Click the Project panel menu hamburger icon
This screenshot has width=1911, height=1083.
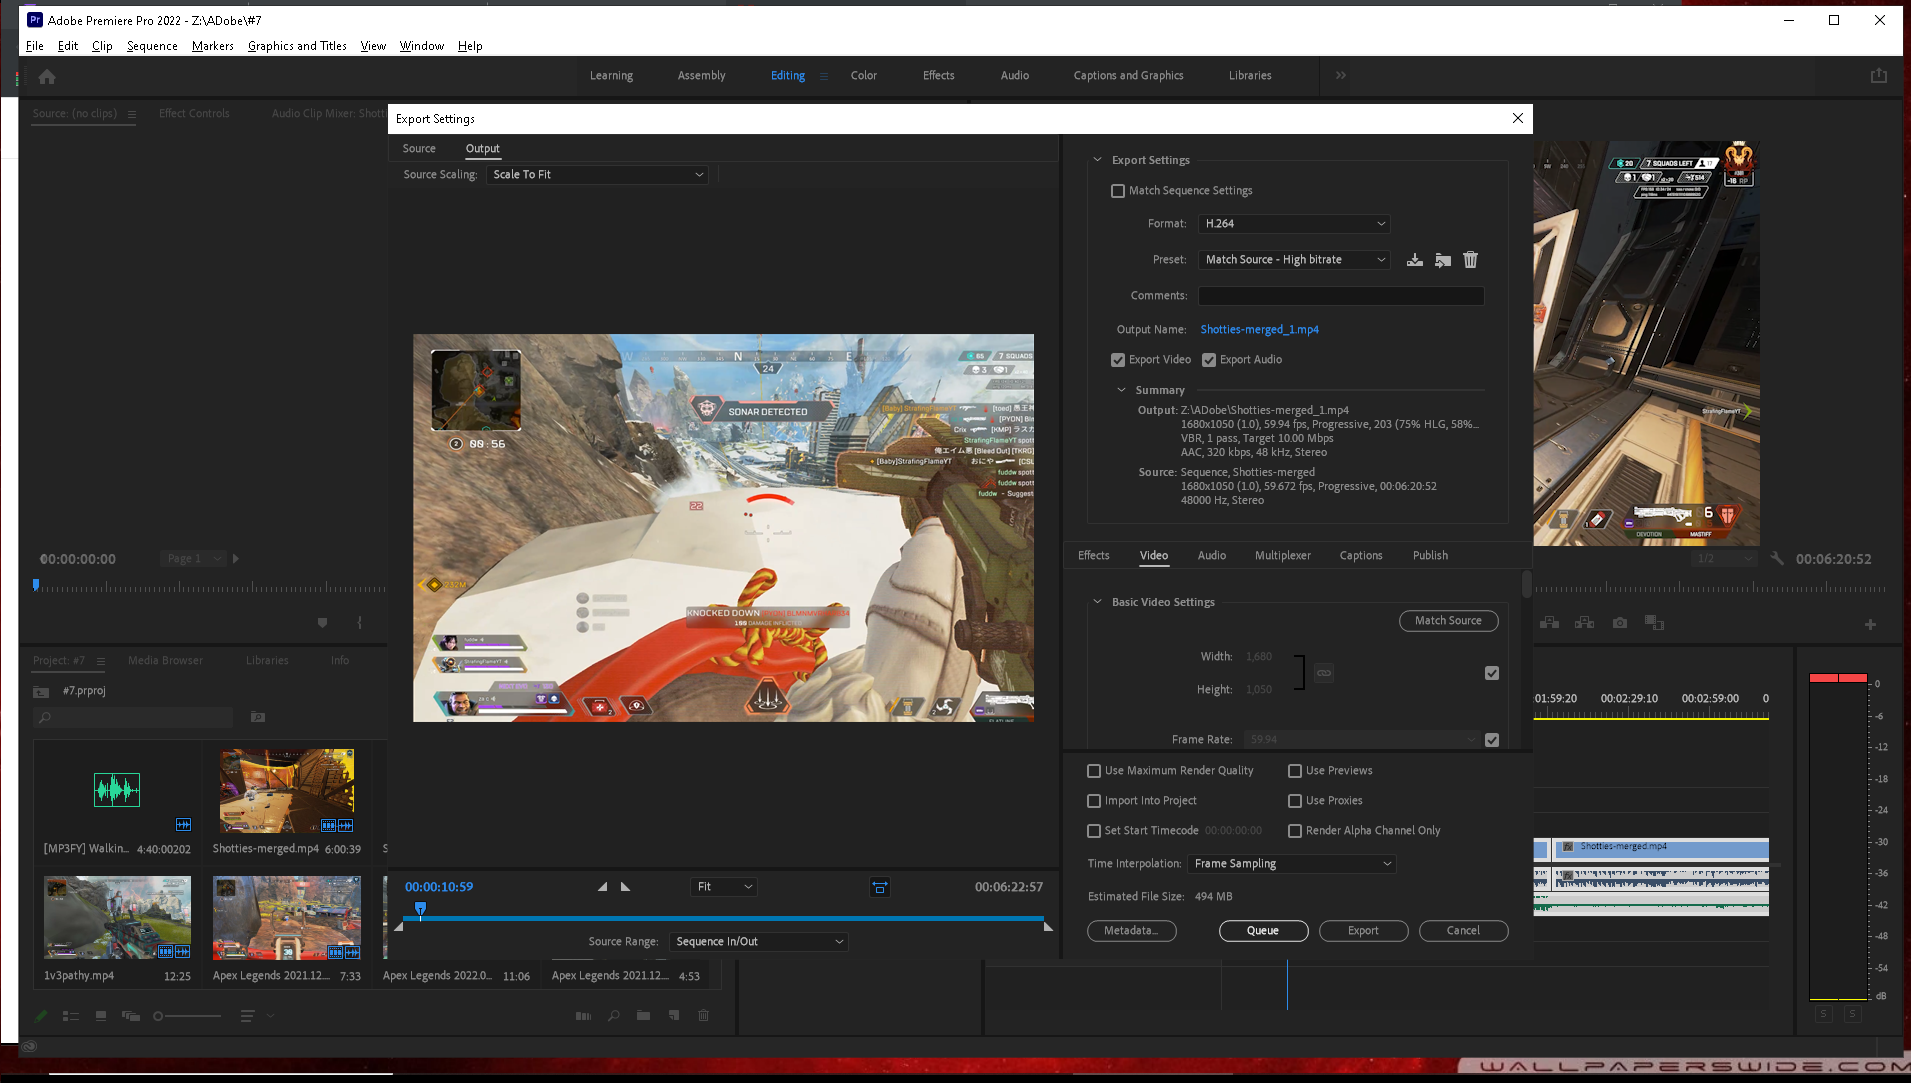100,661
